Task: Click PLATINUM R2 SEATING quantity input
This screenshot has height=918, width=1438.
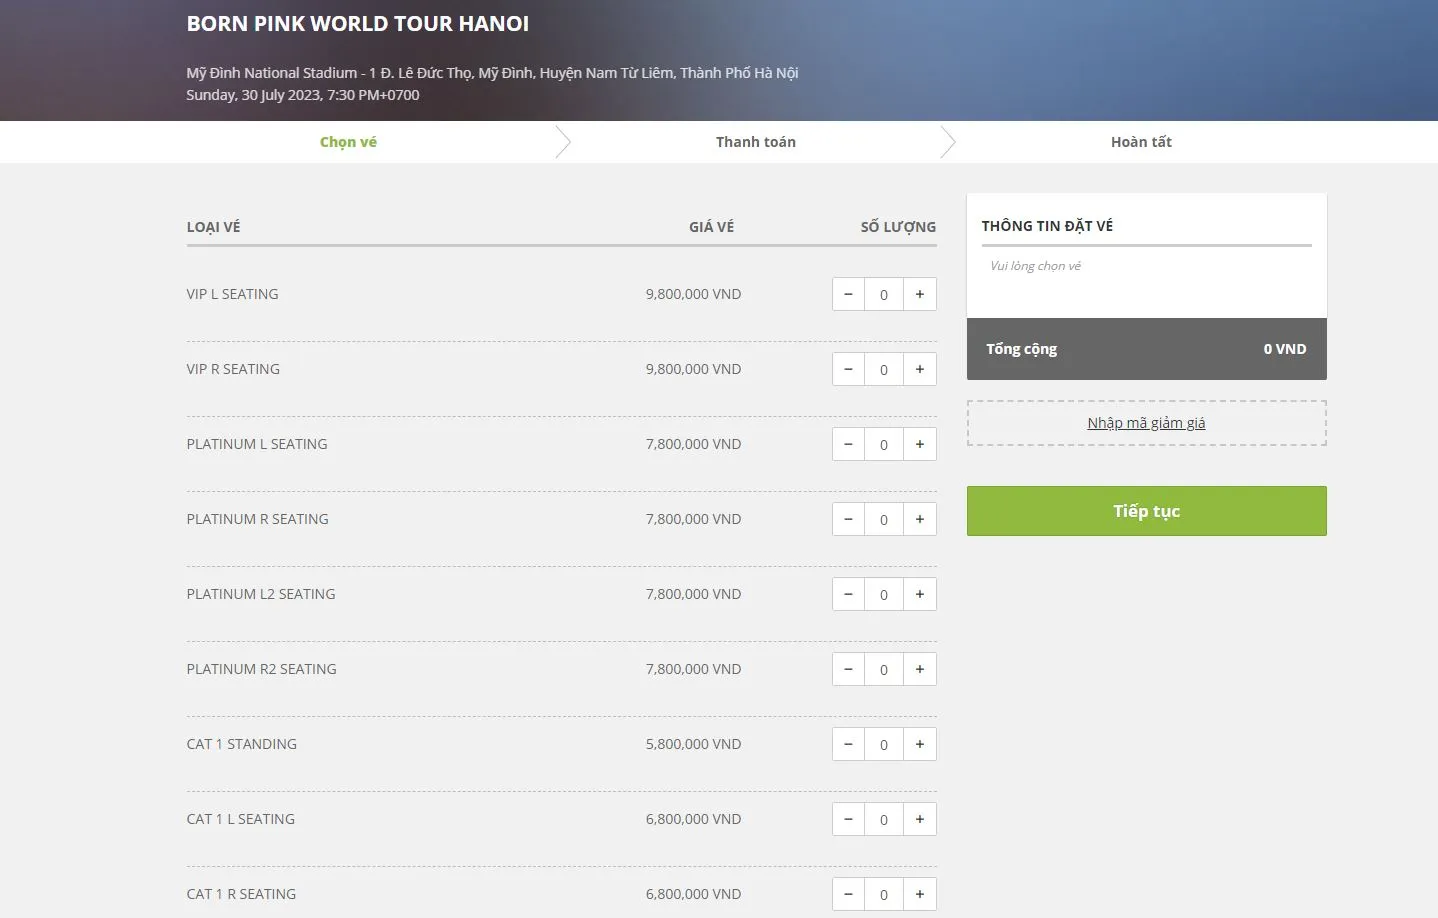Action: tap(884, 669)
